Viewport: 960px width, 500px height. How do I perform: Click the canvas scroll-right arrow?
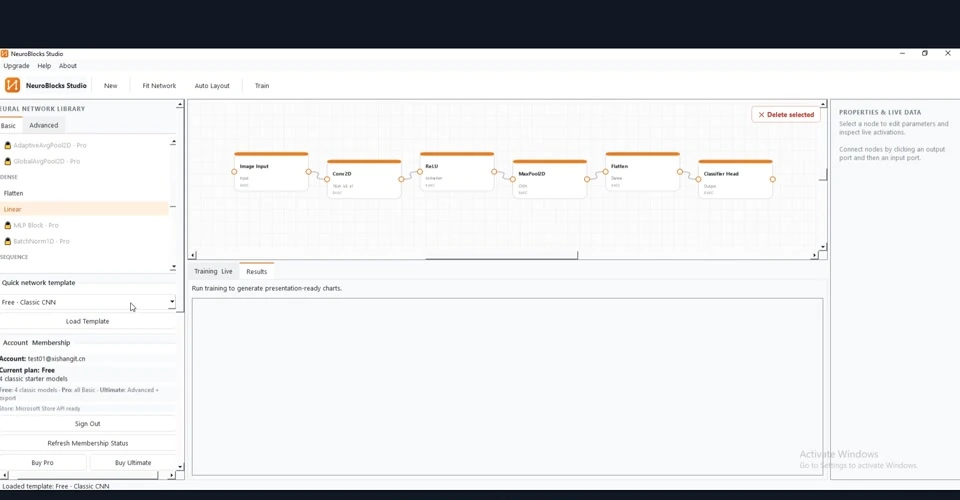coord(814,255)
